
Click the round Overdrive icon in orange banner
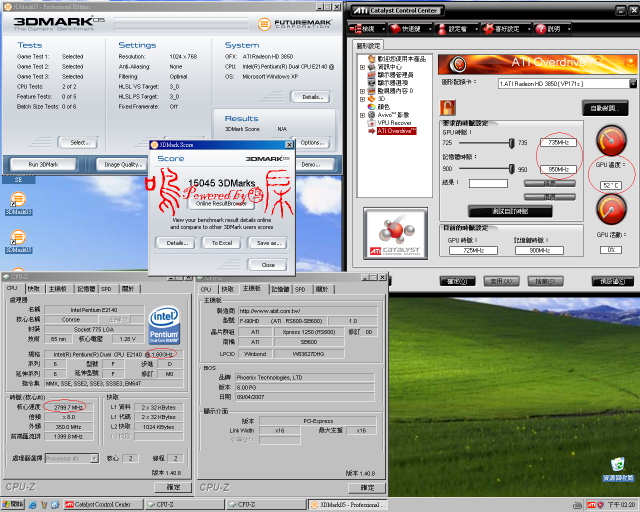point(458,64)
